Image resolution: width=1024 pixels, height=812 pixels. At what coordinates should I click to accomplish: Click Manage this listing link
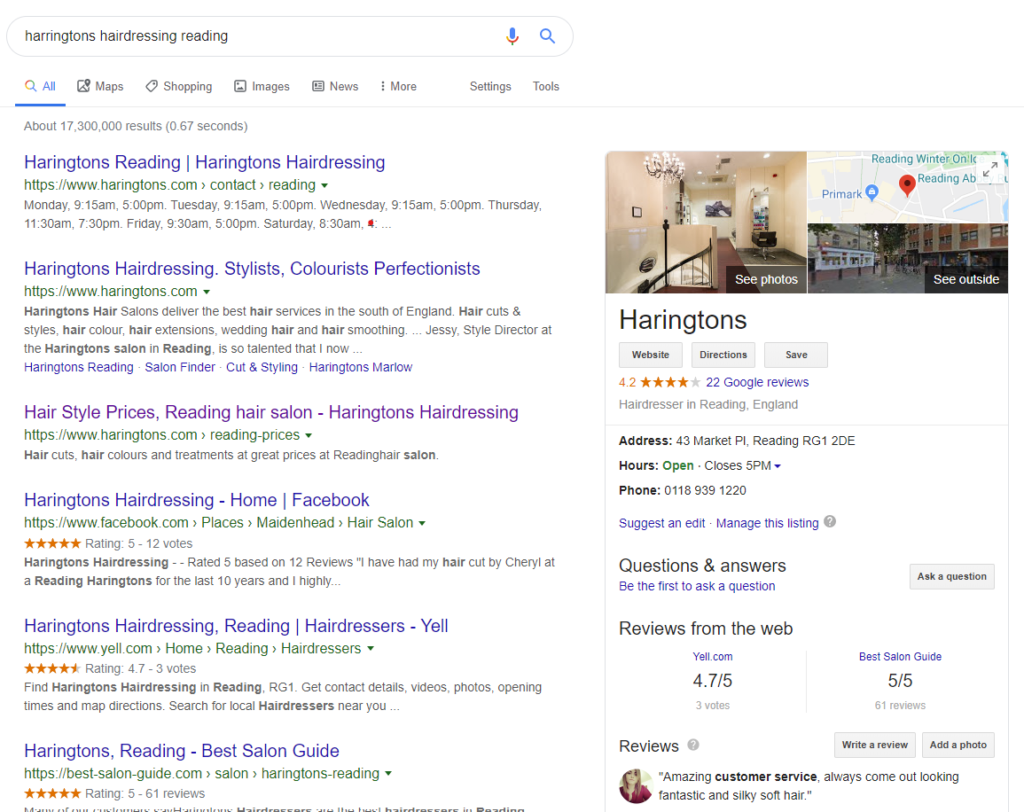click(x=767, y=523)
